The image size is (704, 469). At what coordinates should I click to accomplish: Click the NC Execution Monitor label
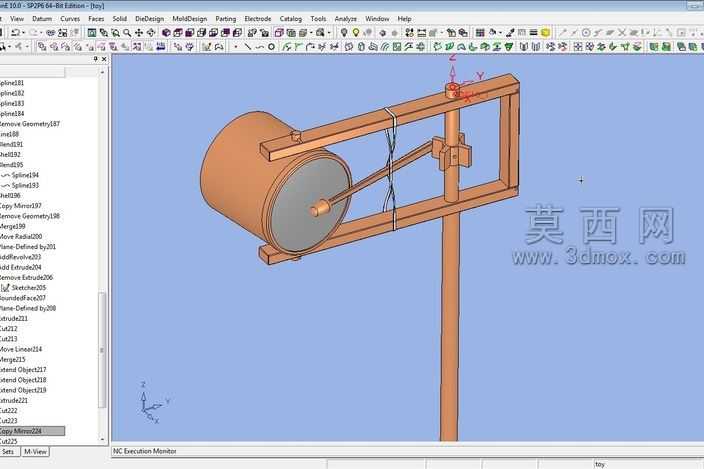145,451
